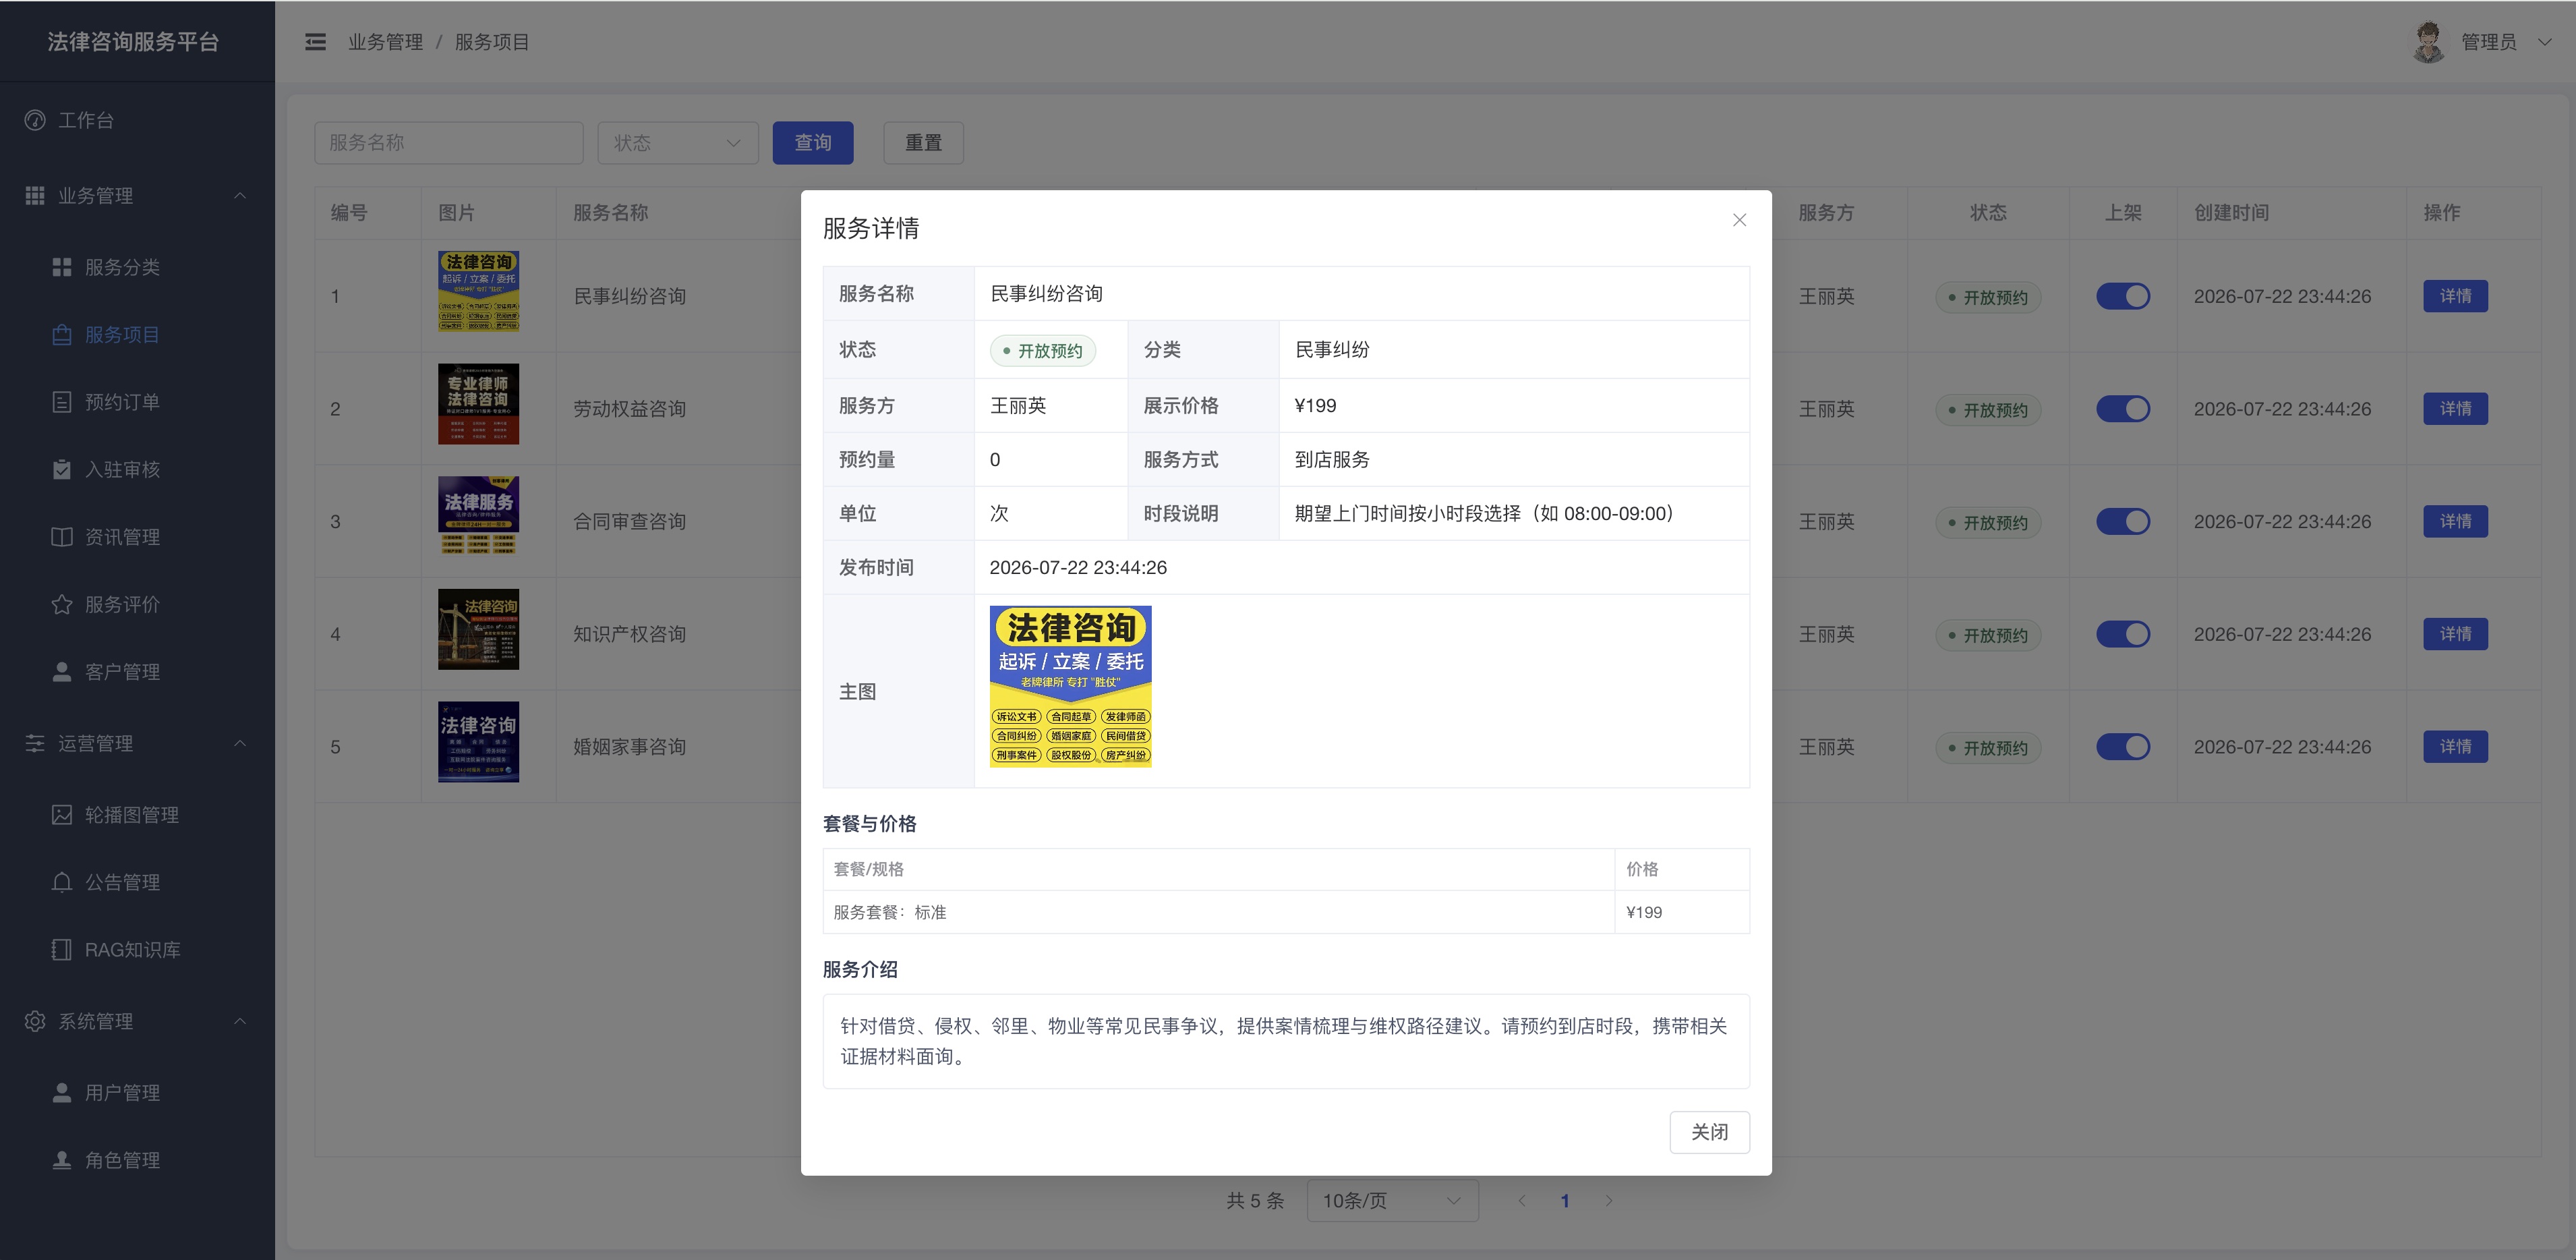
Task: Click page number 1 in pagination
Action: 1565,1201
